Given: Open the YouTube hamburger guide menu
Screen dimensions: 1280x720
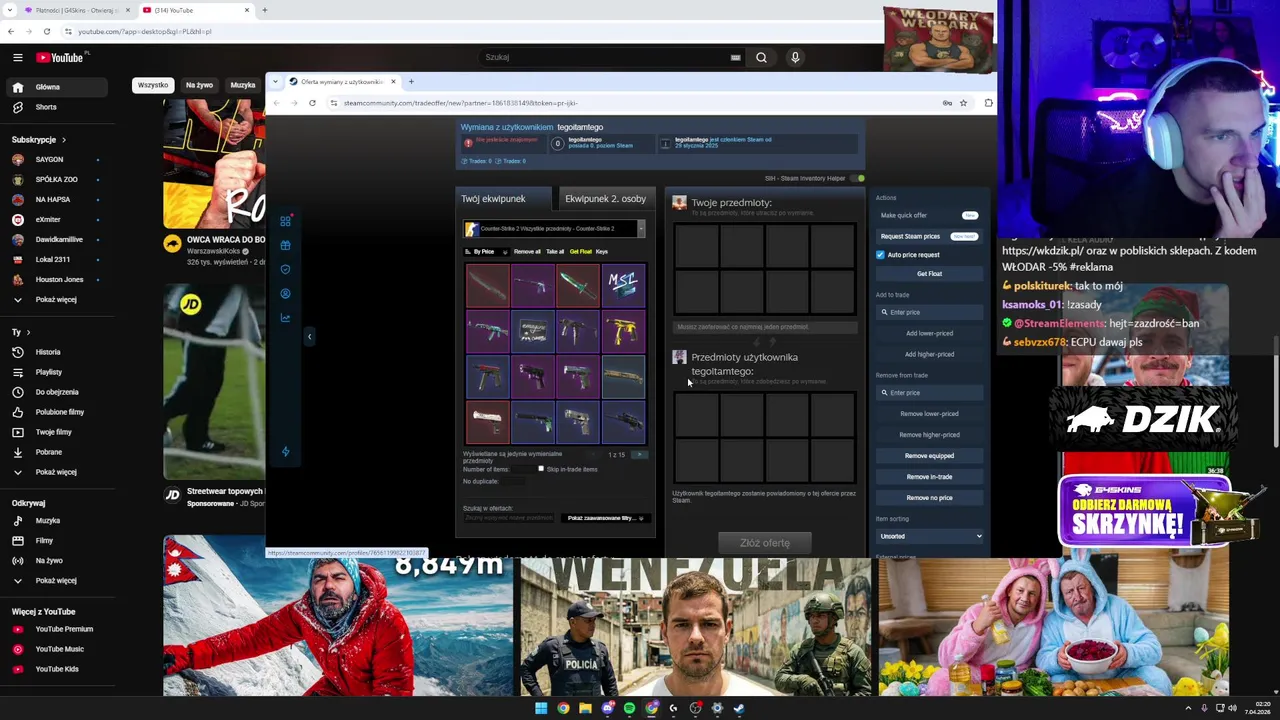Looking at the screenshot, I should point(17,58).
